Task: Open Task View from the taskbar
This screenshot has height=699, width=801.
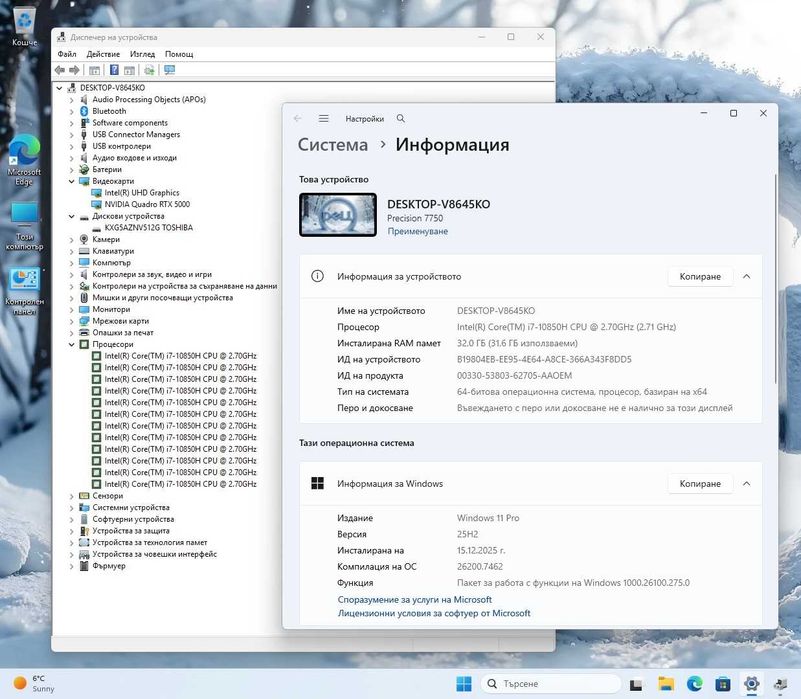Action: 636,684
